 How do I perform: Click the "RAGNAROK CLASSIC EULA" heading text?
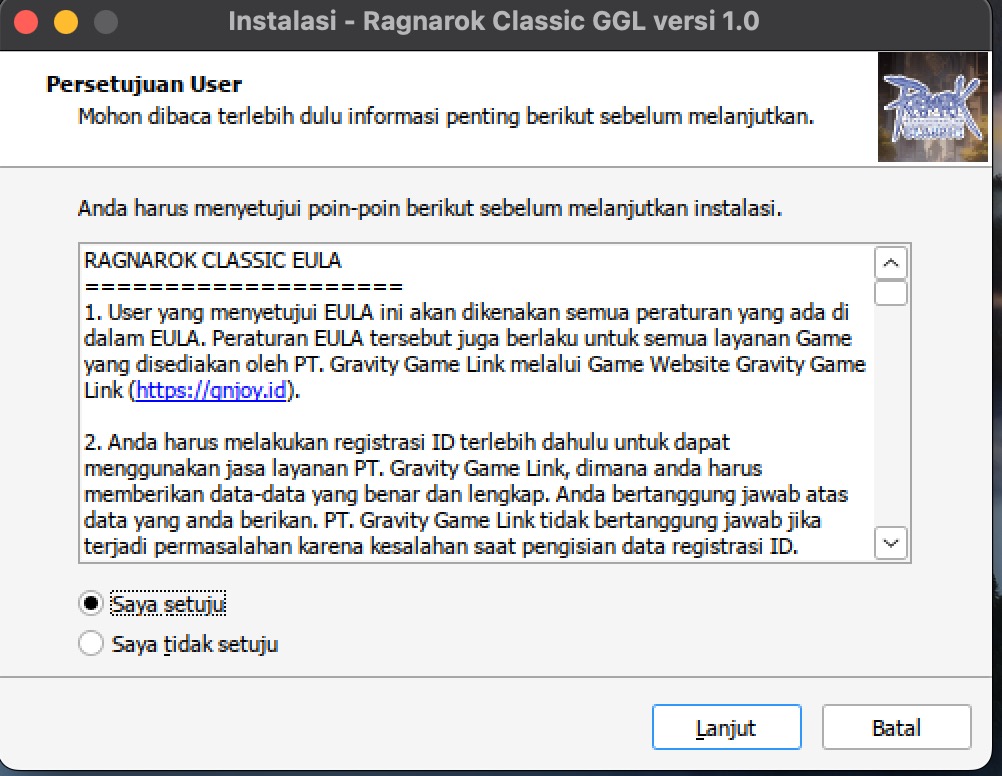213,260
